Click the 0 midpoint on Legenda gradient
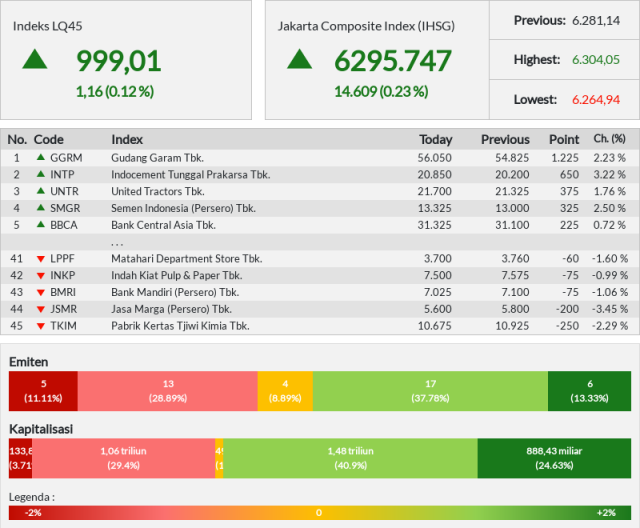This screenshot has height=528, width=640. tap(319, 512)
